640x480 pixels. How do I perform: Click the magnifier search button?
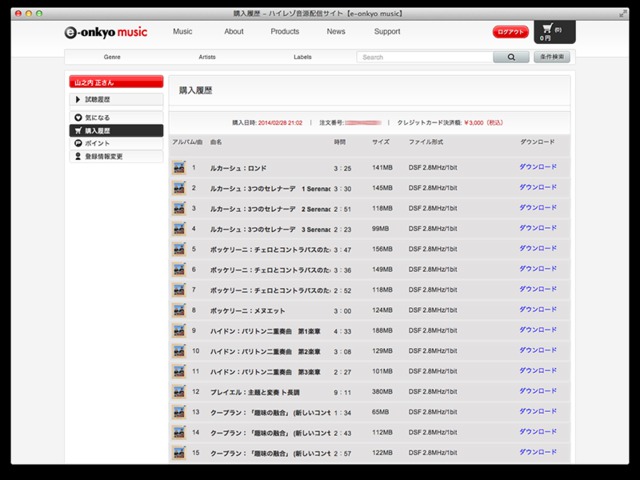(511, 58)
